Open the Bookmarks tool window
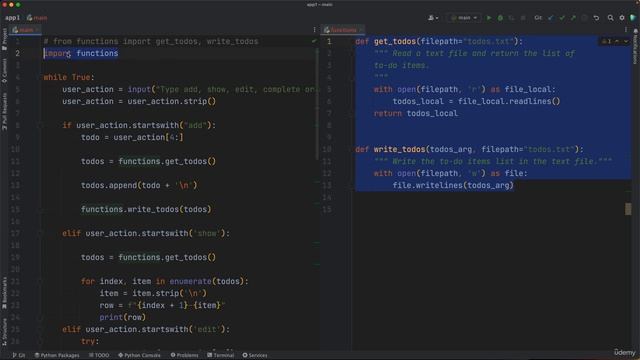The image size is (640, 360). point(4,293)
